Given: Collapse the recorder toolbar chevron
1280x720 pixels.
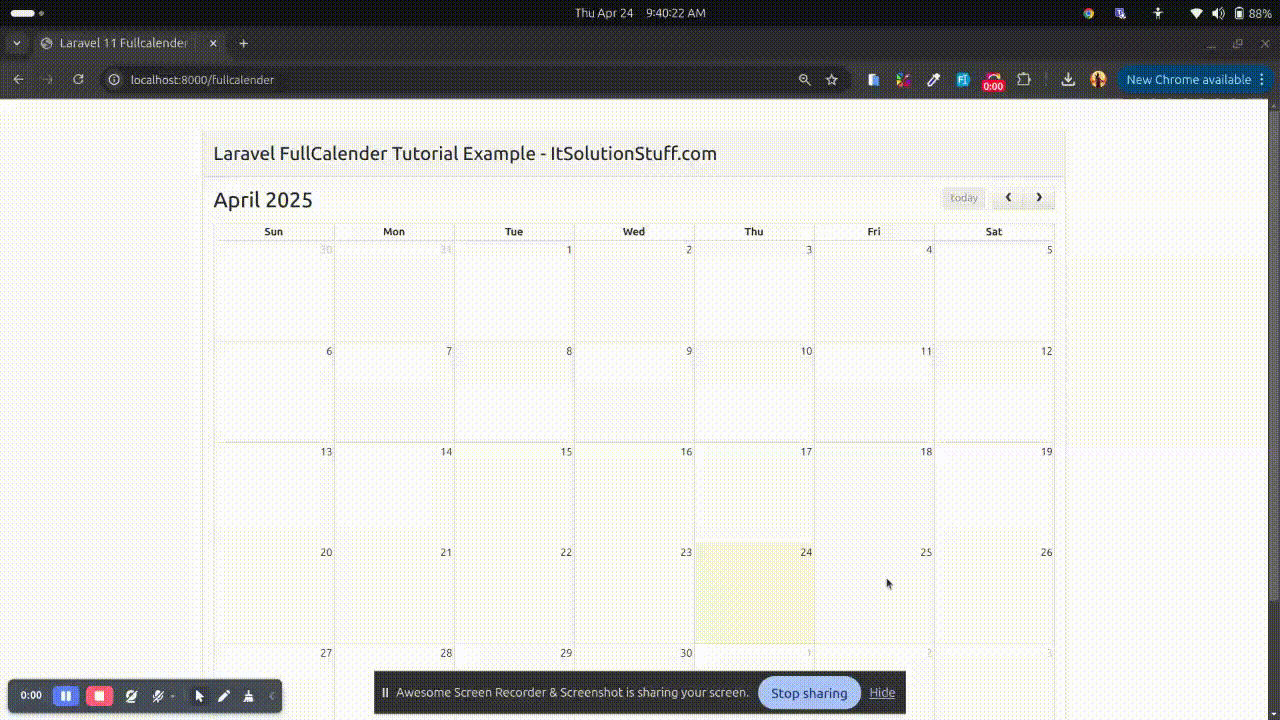Looking at the screenshot, I should [272, 696].
